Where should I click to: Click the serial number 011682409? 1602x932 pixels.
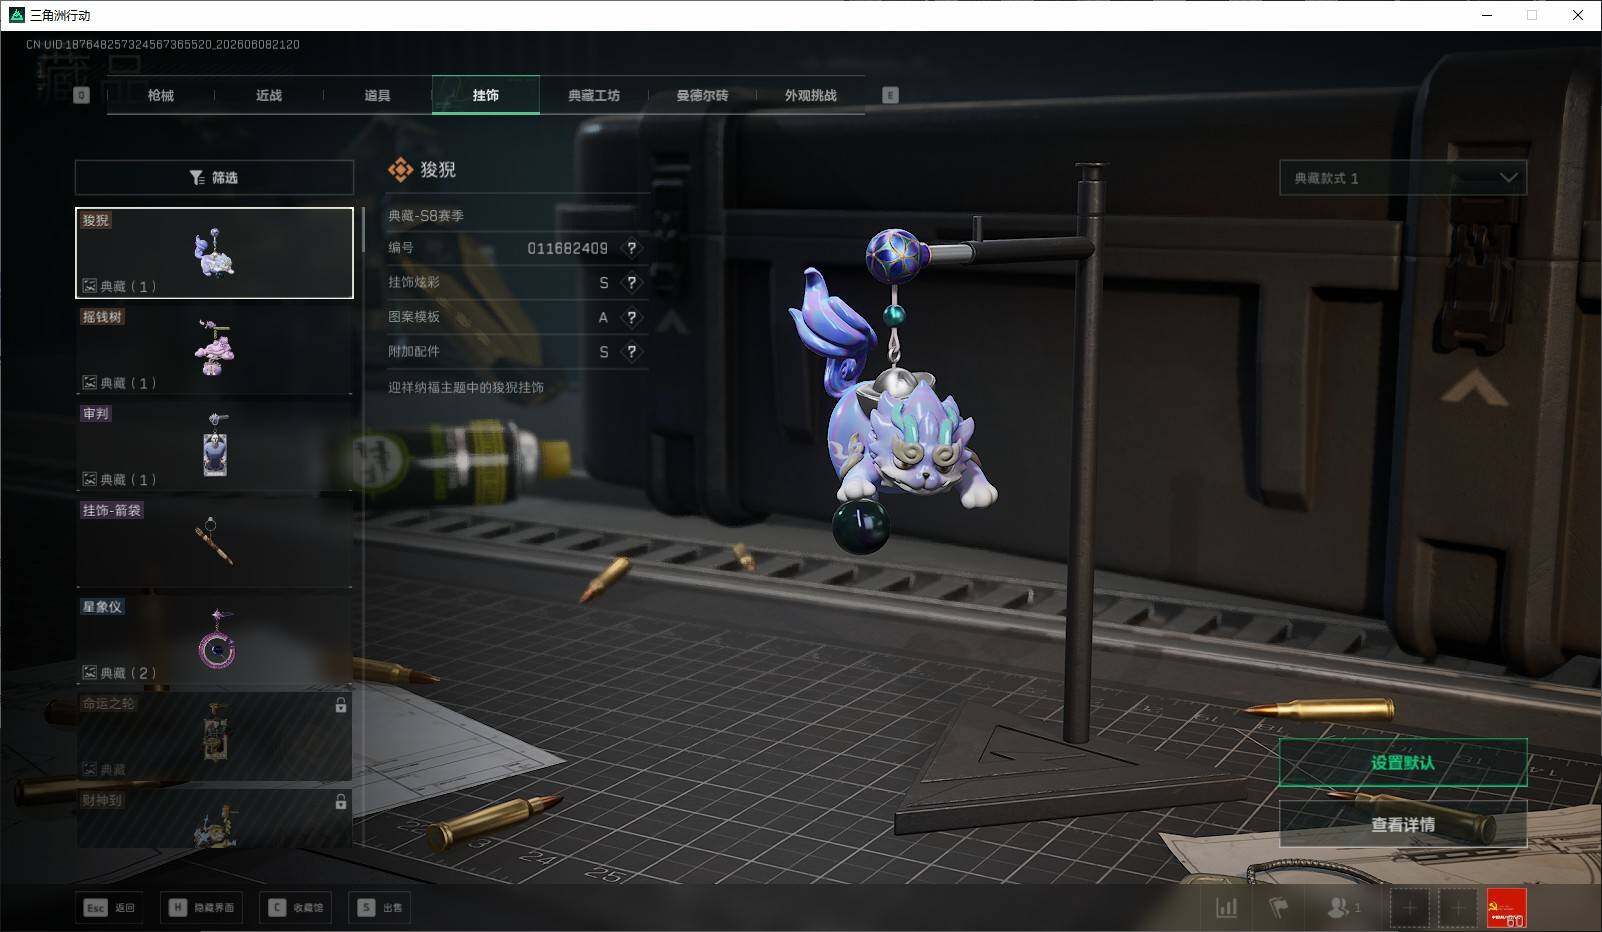click(x=567, y=248)
